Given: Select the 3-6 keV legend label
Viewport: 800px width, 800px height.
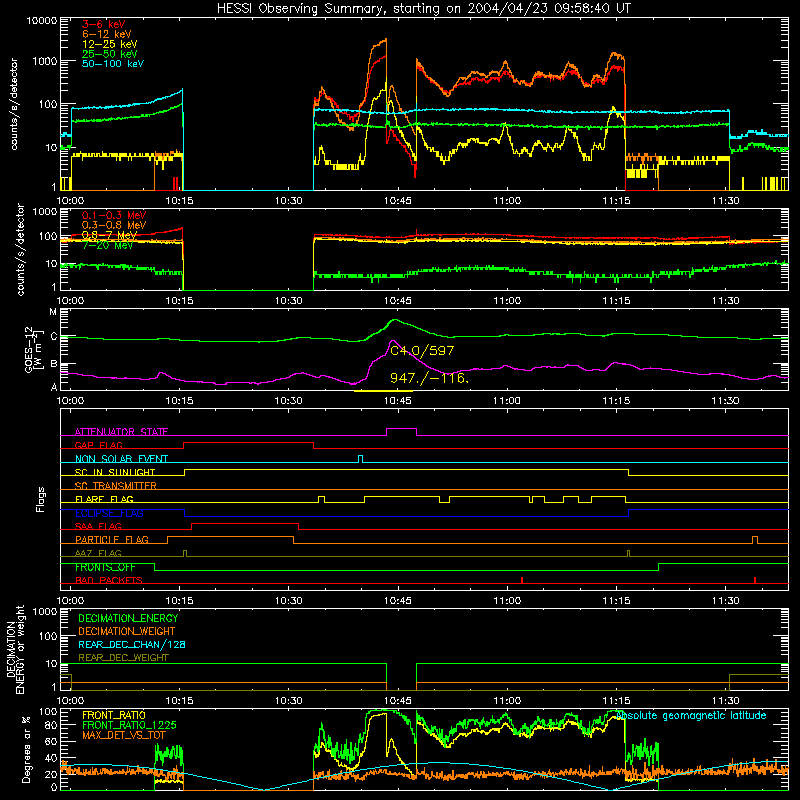Looking at the screenshot, I should [104, 24].
